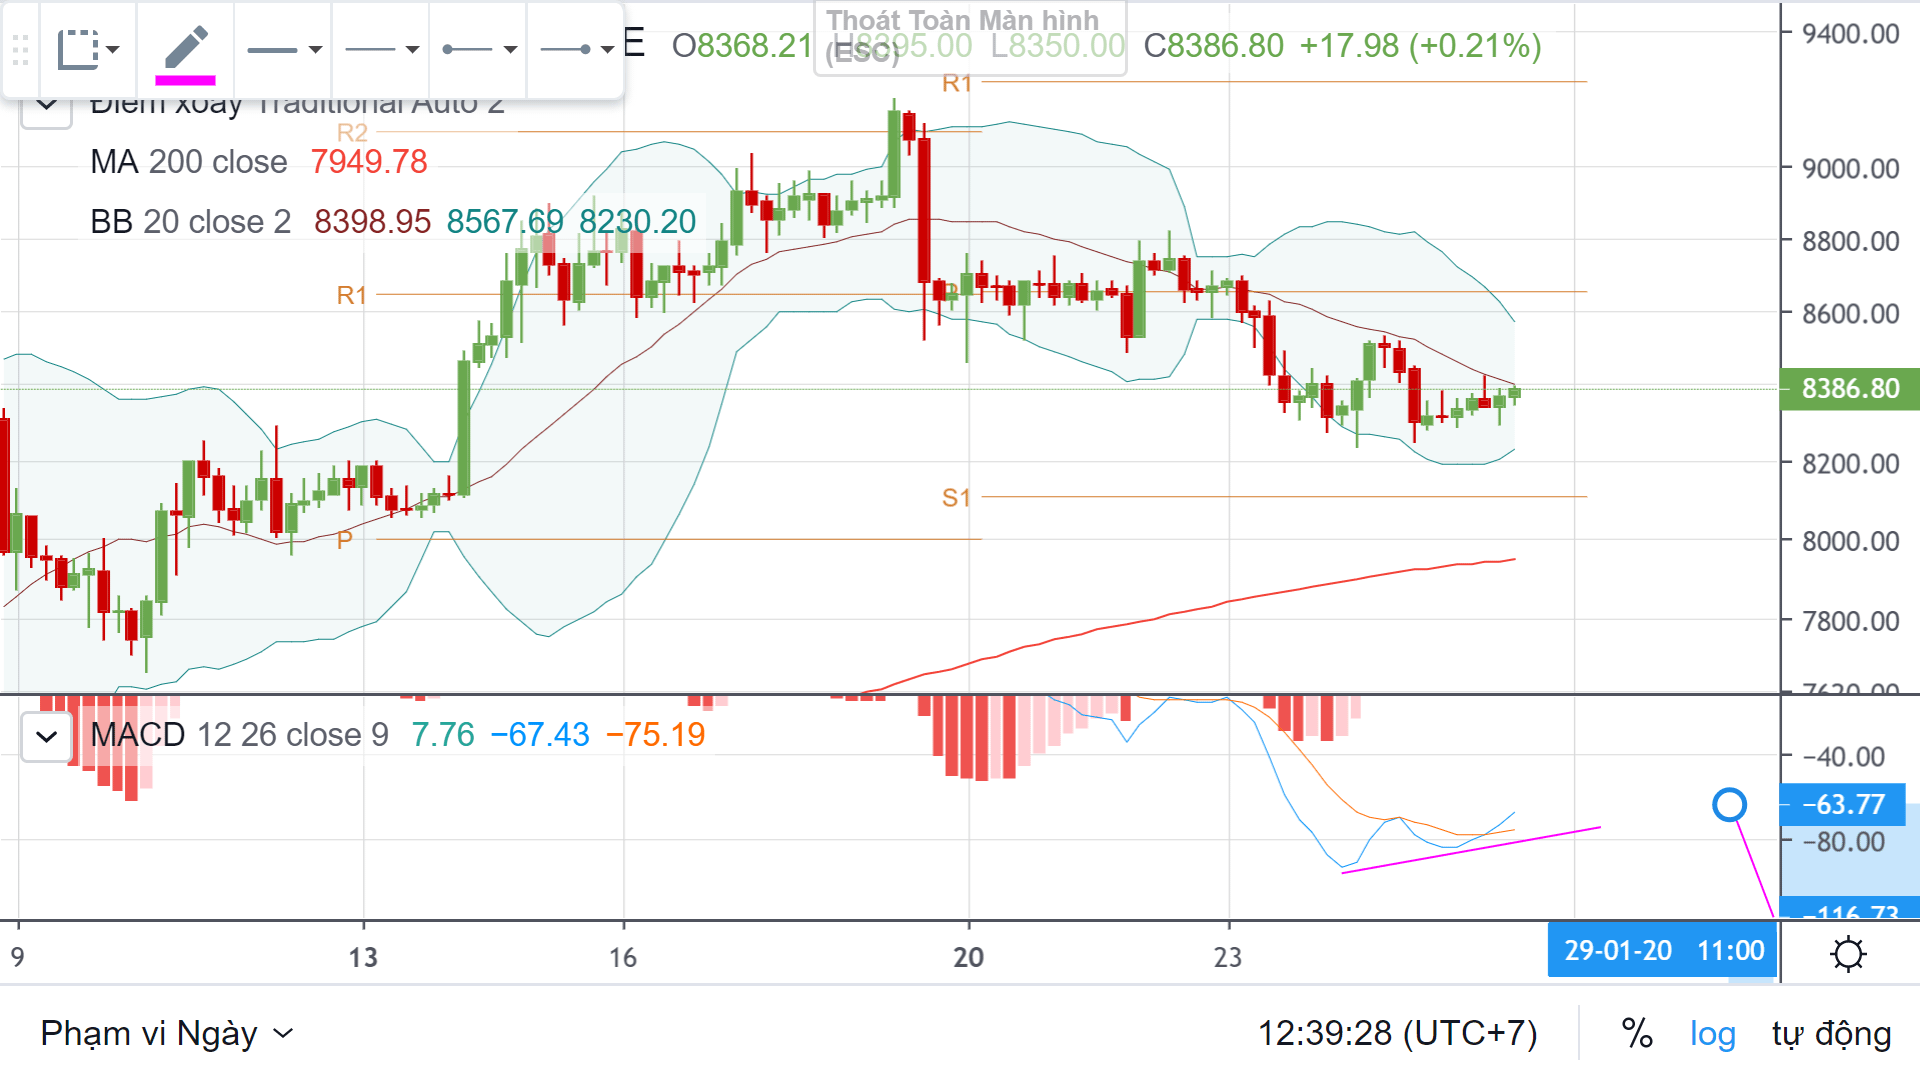Toggle auto scale 'tự động'

[x=1831, y=1033]
